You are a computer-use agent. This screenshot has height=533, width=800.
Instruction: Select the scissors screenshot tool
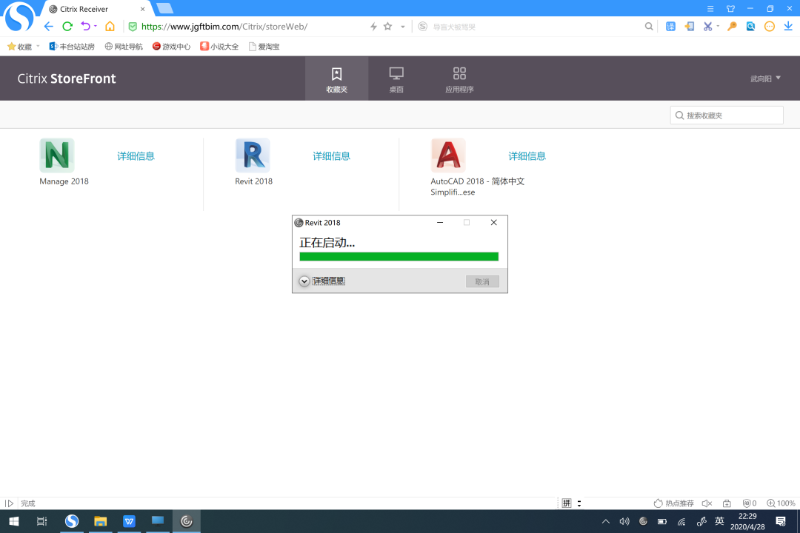pos(708,27)
